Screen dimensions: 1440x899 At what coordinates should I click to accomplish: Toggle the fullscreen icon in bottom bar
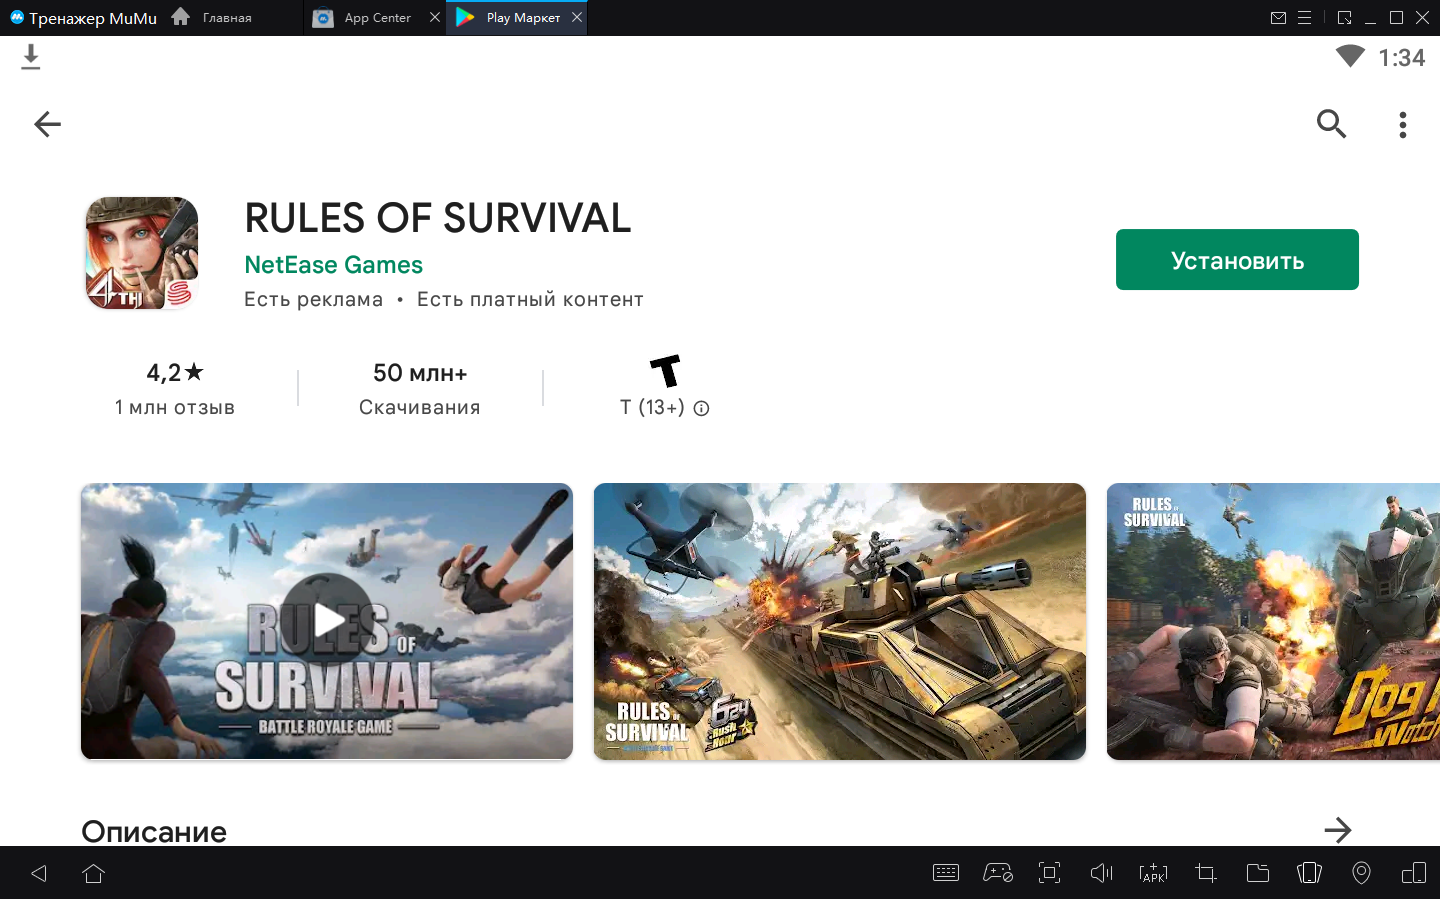(1049, 873)
